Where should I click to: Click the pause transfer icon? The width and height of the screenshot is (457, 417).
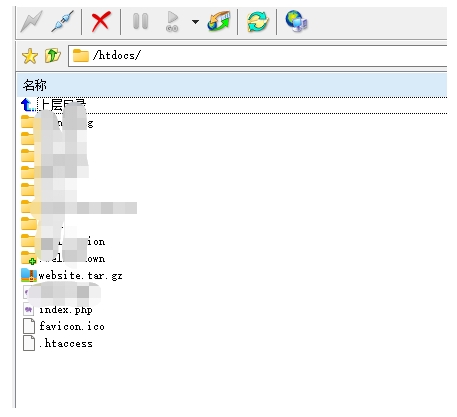coord(140,21)
